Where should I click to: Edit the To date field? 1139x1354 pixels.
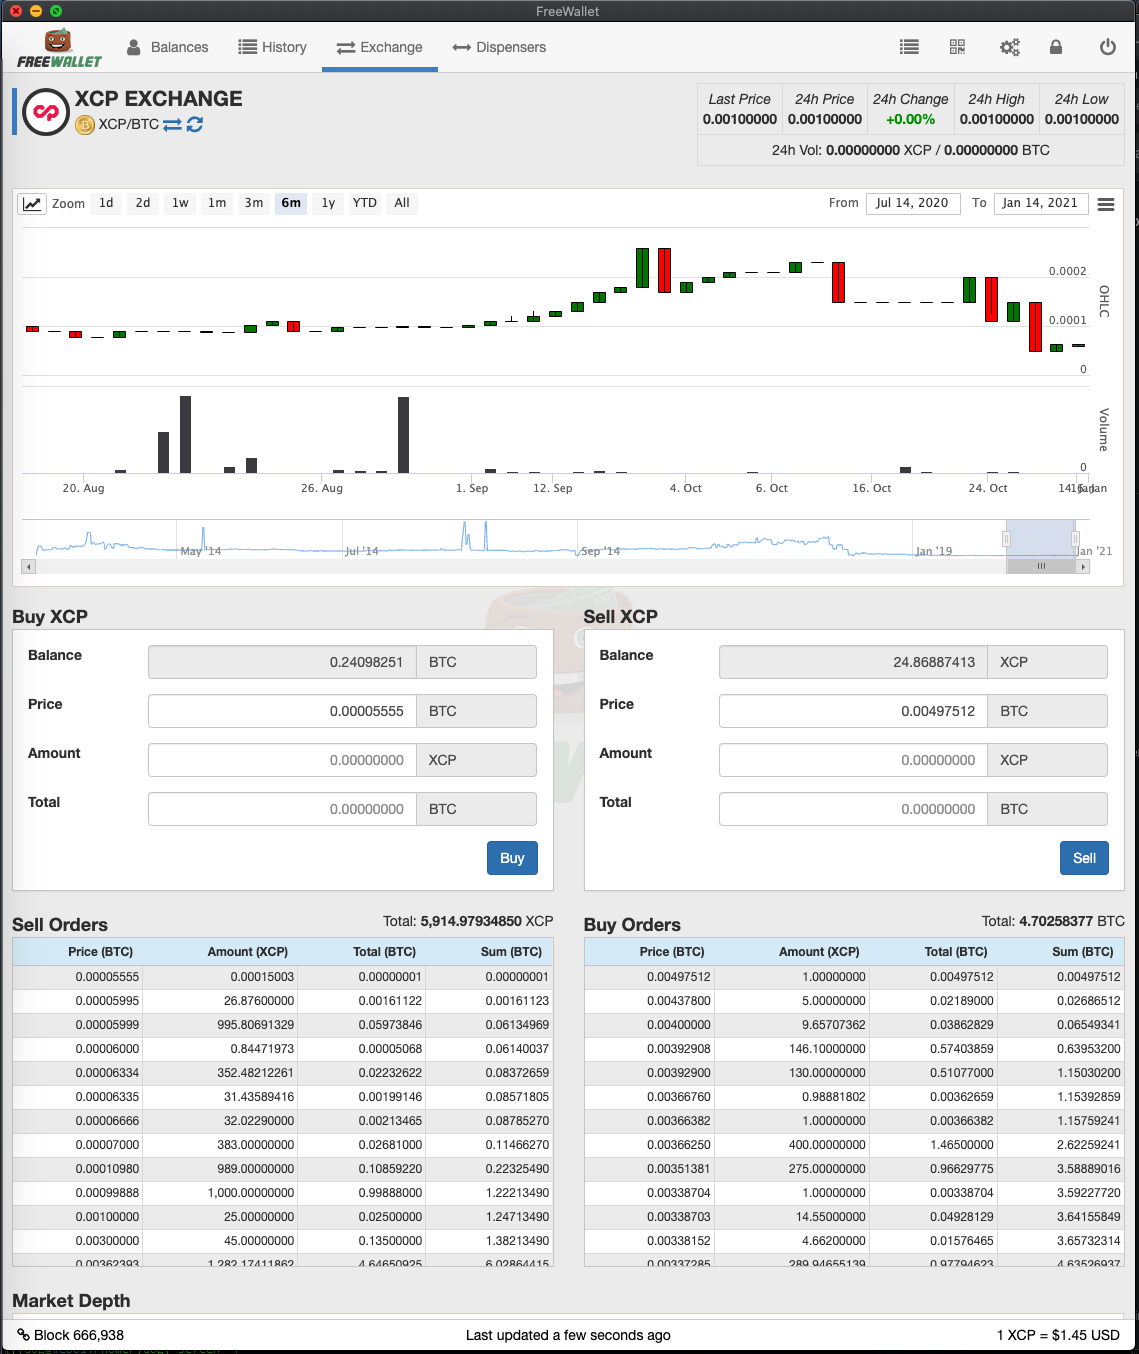[1040, 203]
